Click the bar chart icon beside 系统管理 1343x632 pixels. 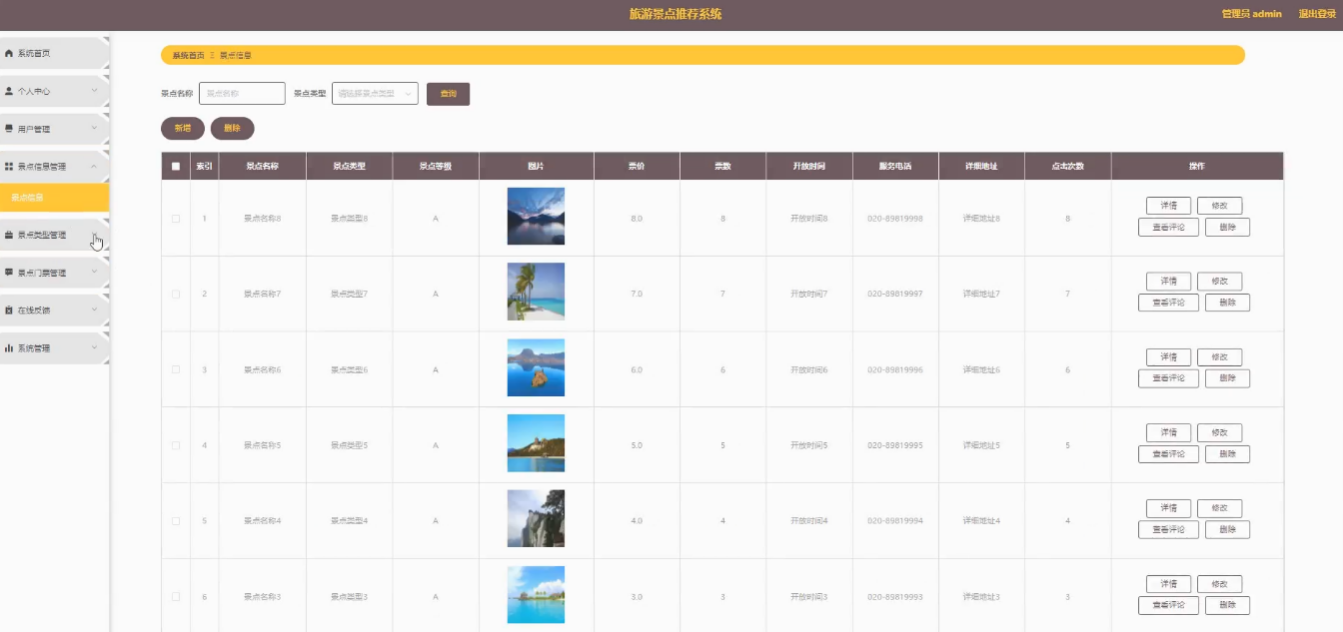(x=9, y=348)
